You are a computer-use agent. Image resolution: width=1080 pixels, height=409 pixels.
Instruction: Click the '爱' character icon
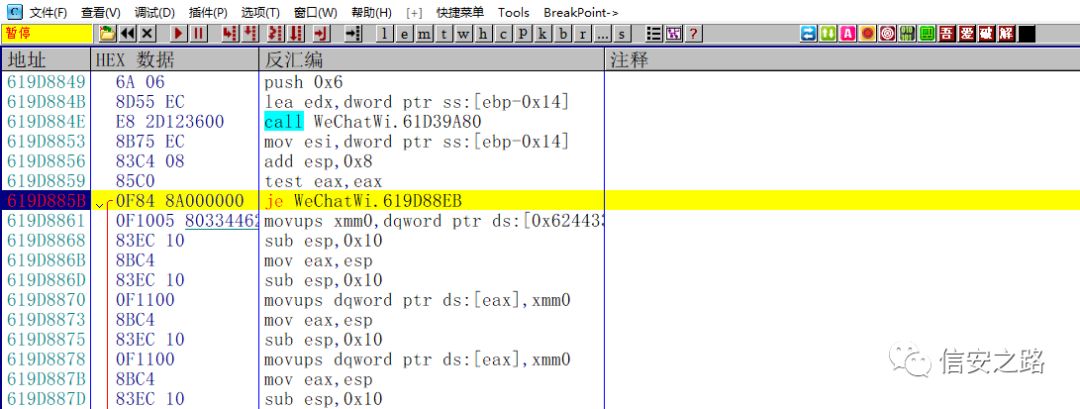[967, 33]
